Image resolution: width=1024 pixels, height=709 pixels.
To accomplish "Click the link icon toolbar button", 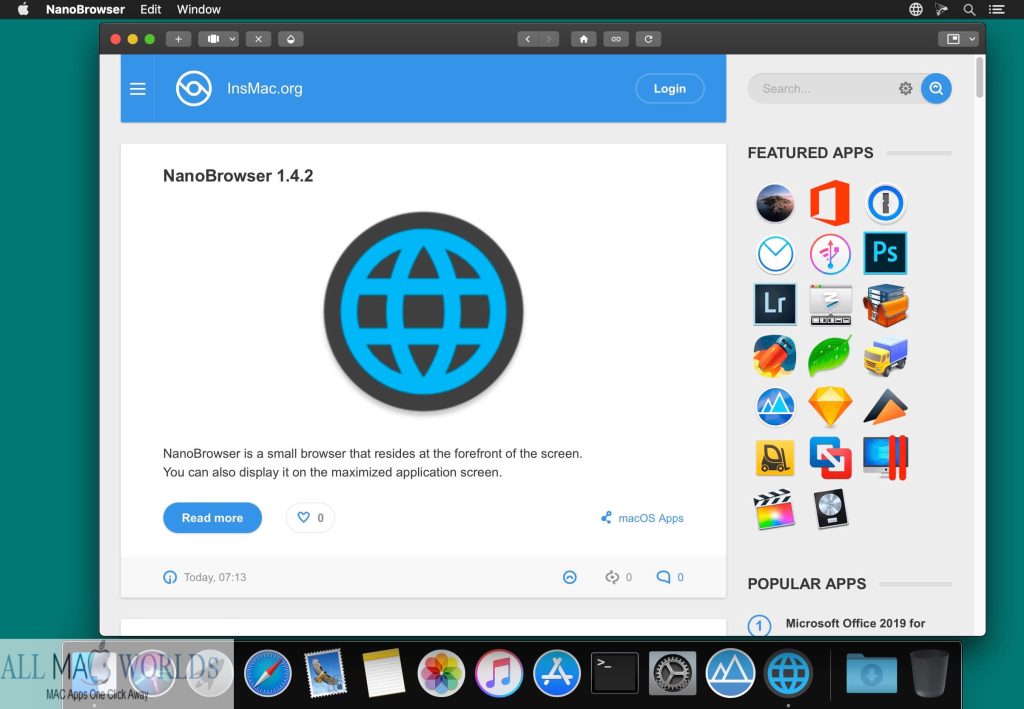I will pyautogui.click(x=616, y=39).
